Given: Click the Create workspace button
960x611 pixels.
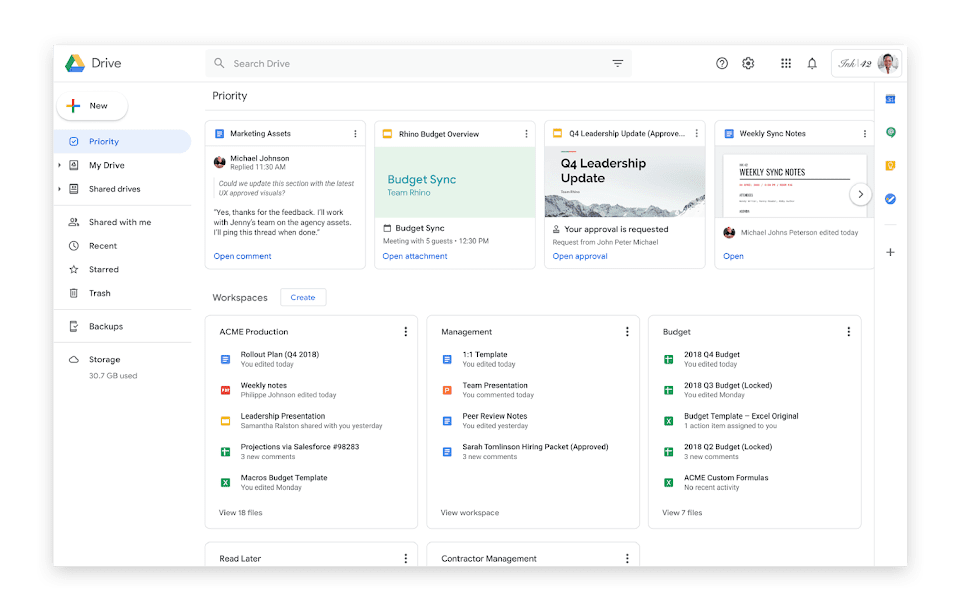Looking at the screenshot, I should pos(303,298).
